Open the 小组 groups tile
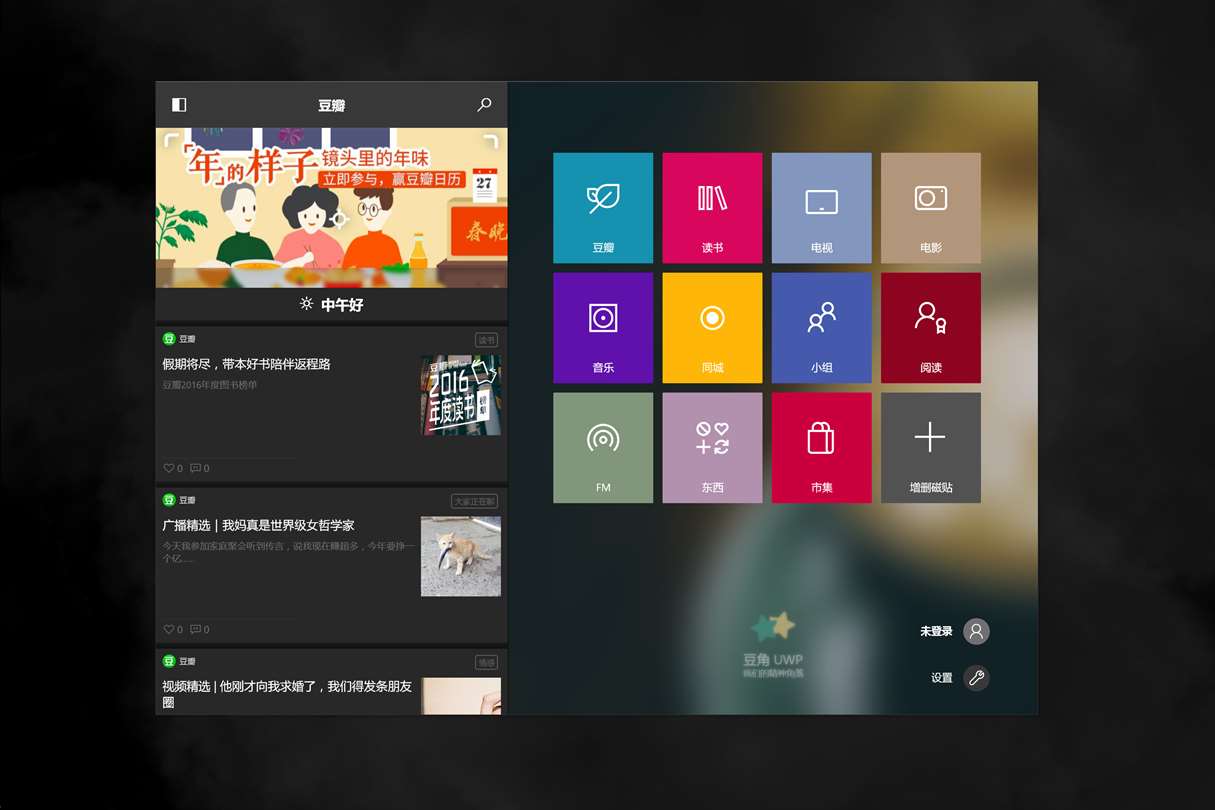 pos(822,328)
